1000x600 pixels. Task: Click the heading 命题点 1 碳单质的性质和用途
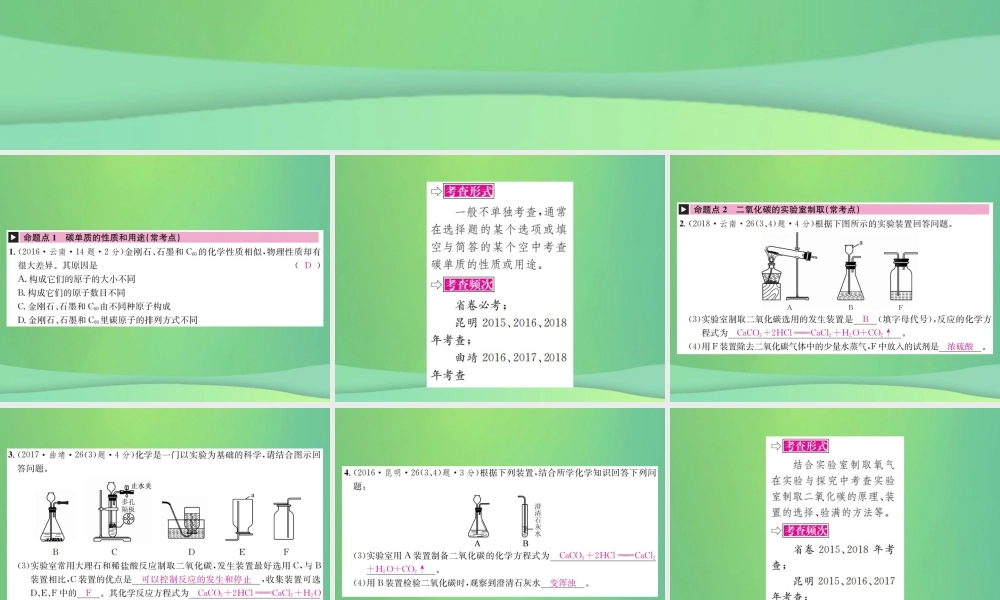click(x=102, y=237)
